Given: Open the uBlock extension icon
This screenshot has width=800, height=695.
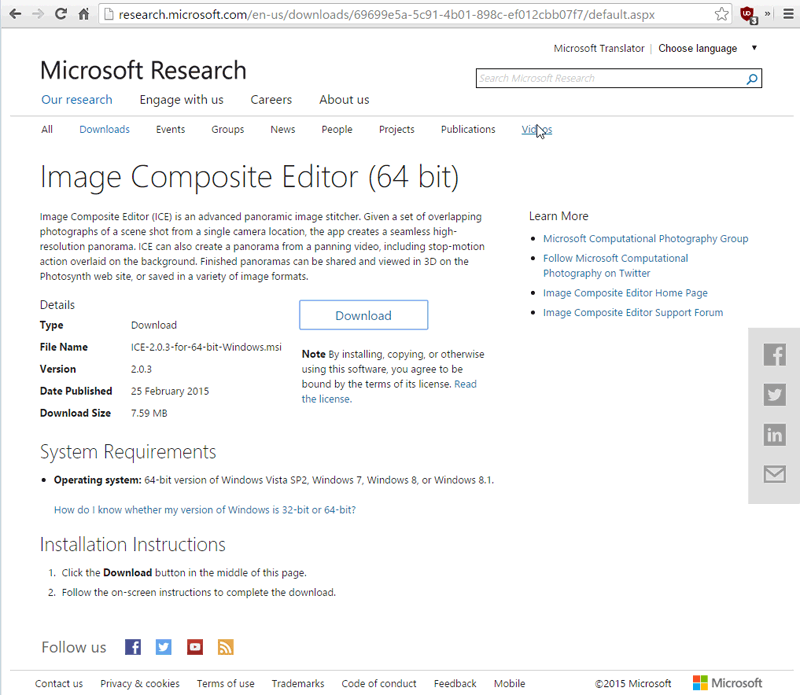Looking at the screenshot, I should 748,15.
